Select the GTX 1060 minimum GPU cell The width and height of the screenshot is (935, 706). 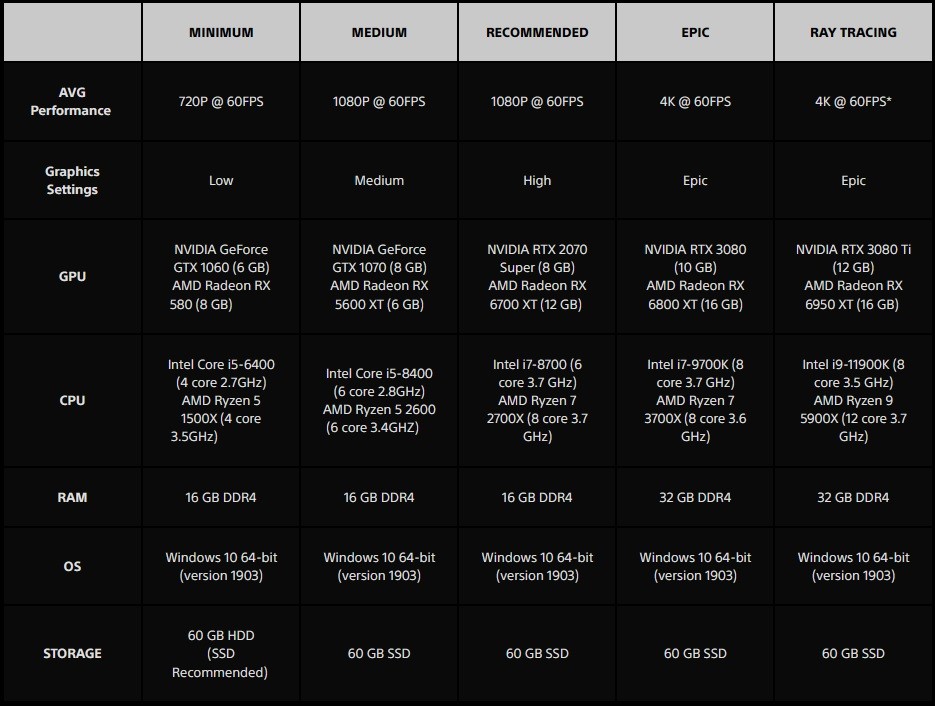[221, 277]
